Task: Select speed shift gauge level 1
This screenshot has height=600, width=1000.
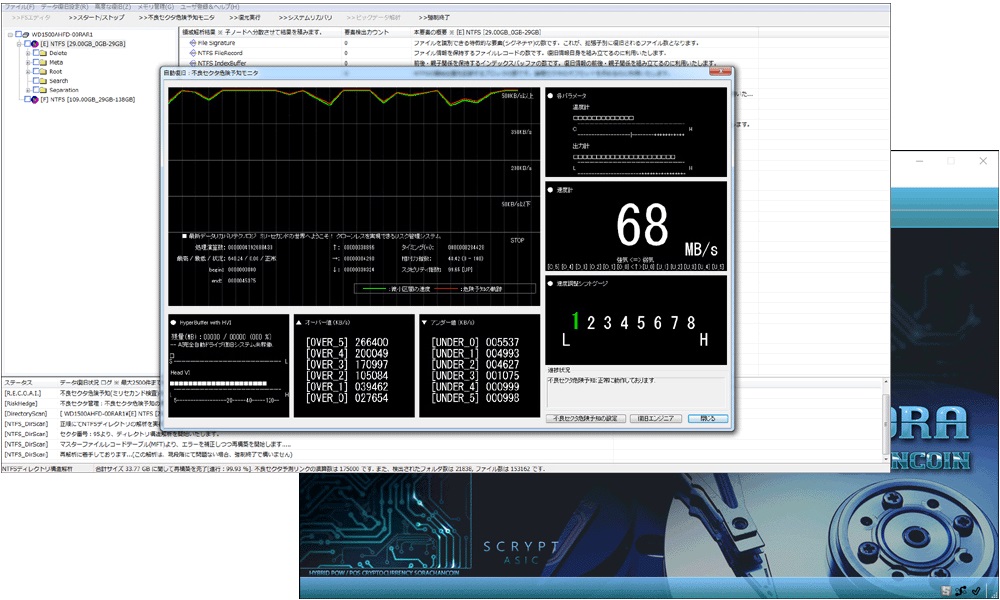Action: pos(575,321)
